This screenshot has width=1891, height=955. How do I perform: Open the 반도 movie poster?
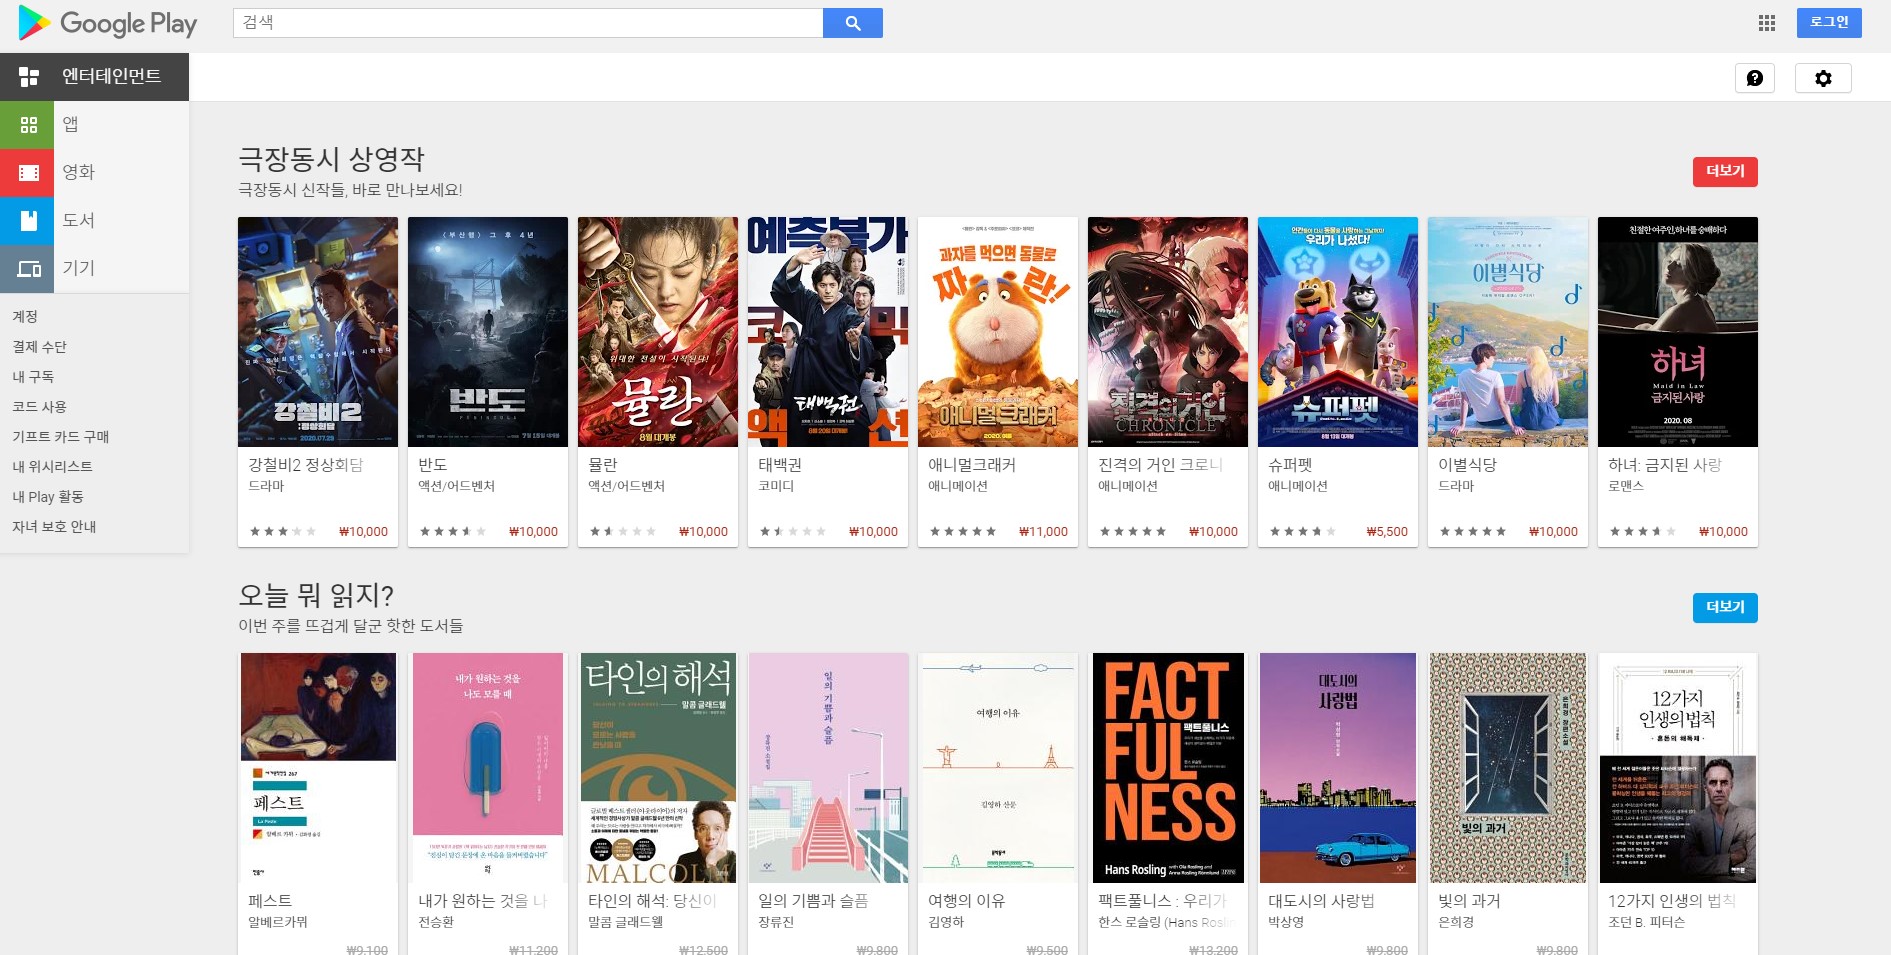488,332
